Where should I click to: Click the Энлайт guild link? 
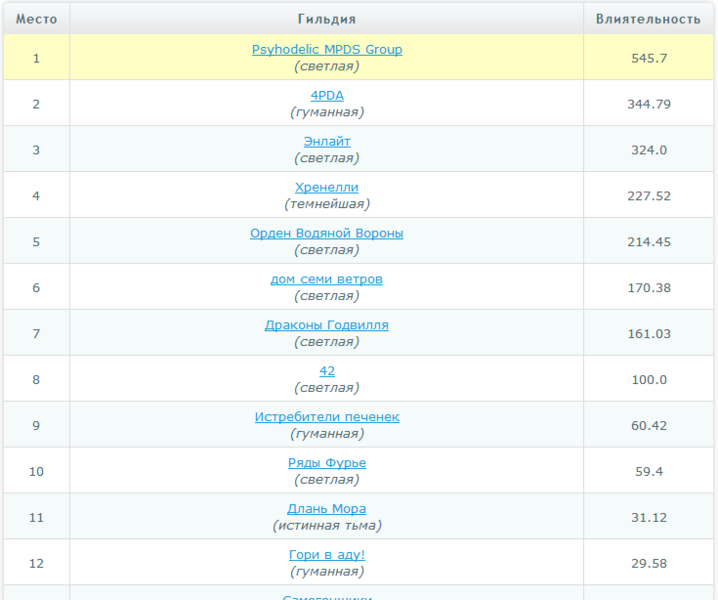(326, 142)
